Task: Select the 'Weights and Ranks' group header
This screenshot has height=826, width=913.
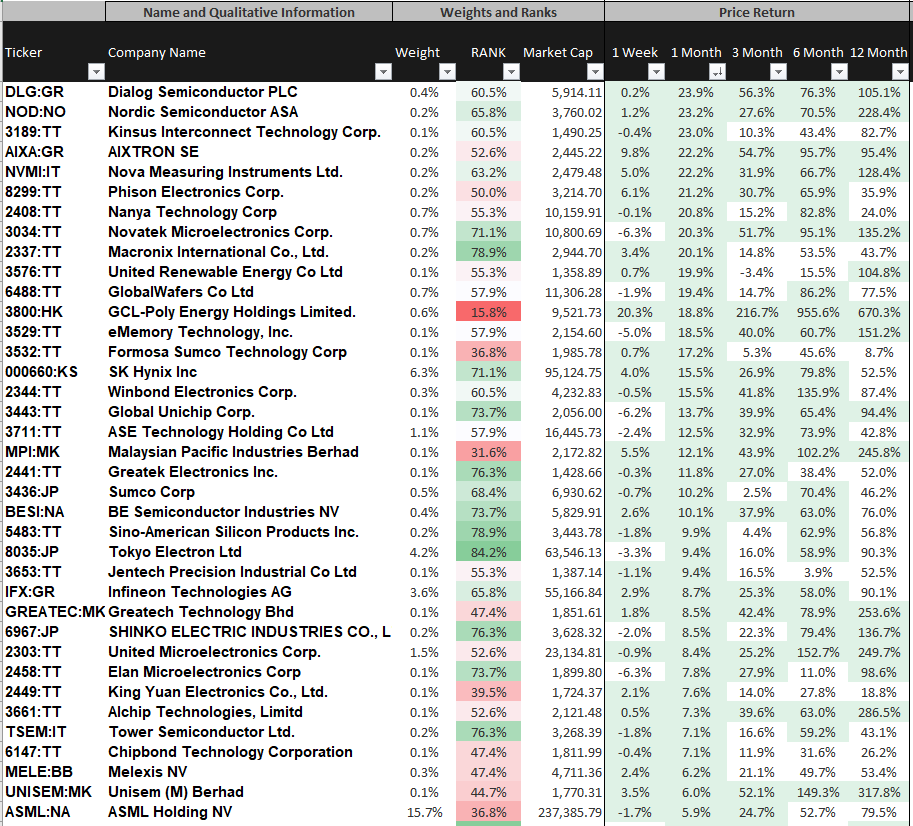Action: pos(498,12)
